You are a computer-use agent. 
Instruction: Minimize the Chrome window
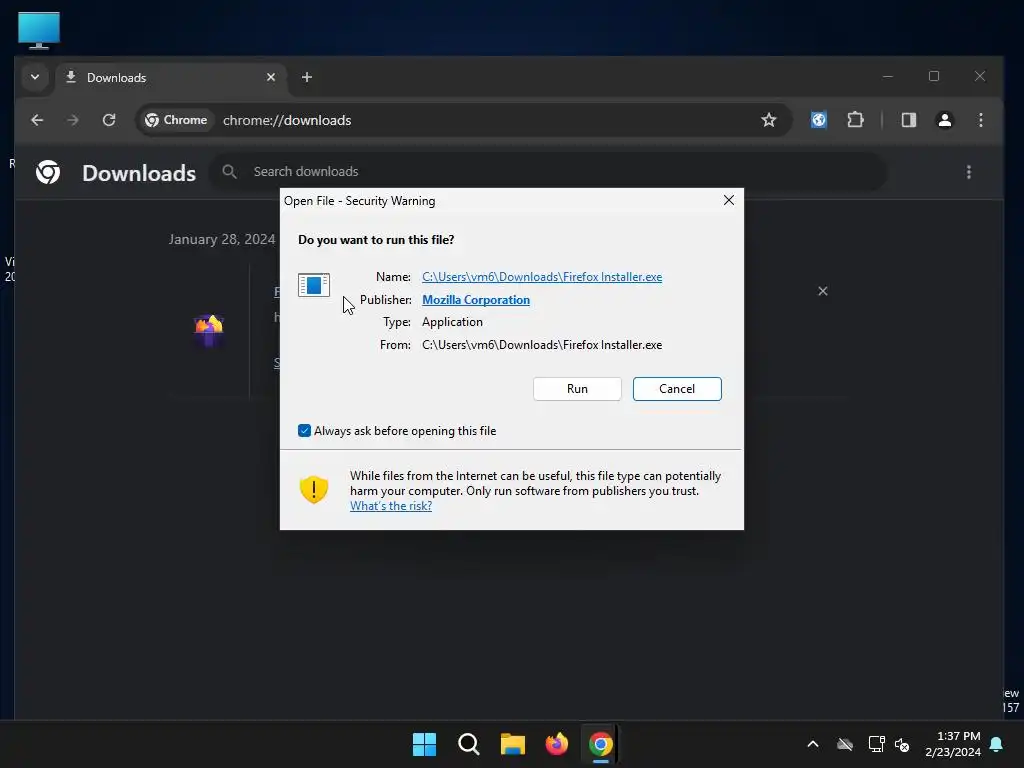point(888,76)
